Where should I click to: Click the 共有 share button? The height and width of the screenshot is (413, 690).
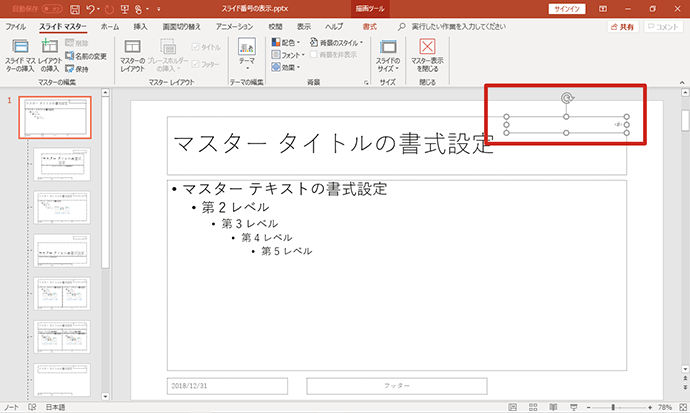tap(623, 27)
